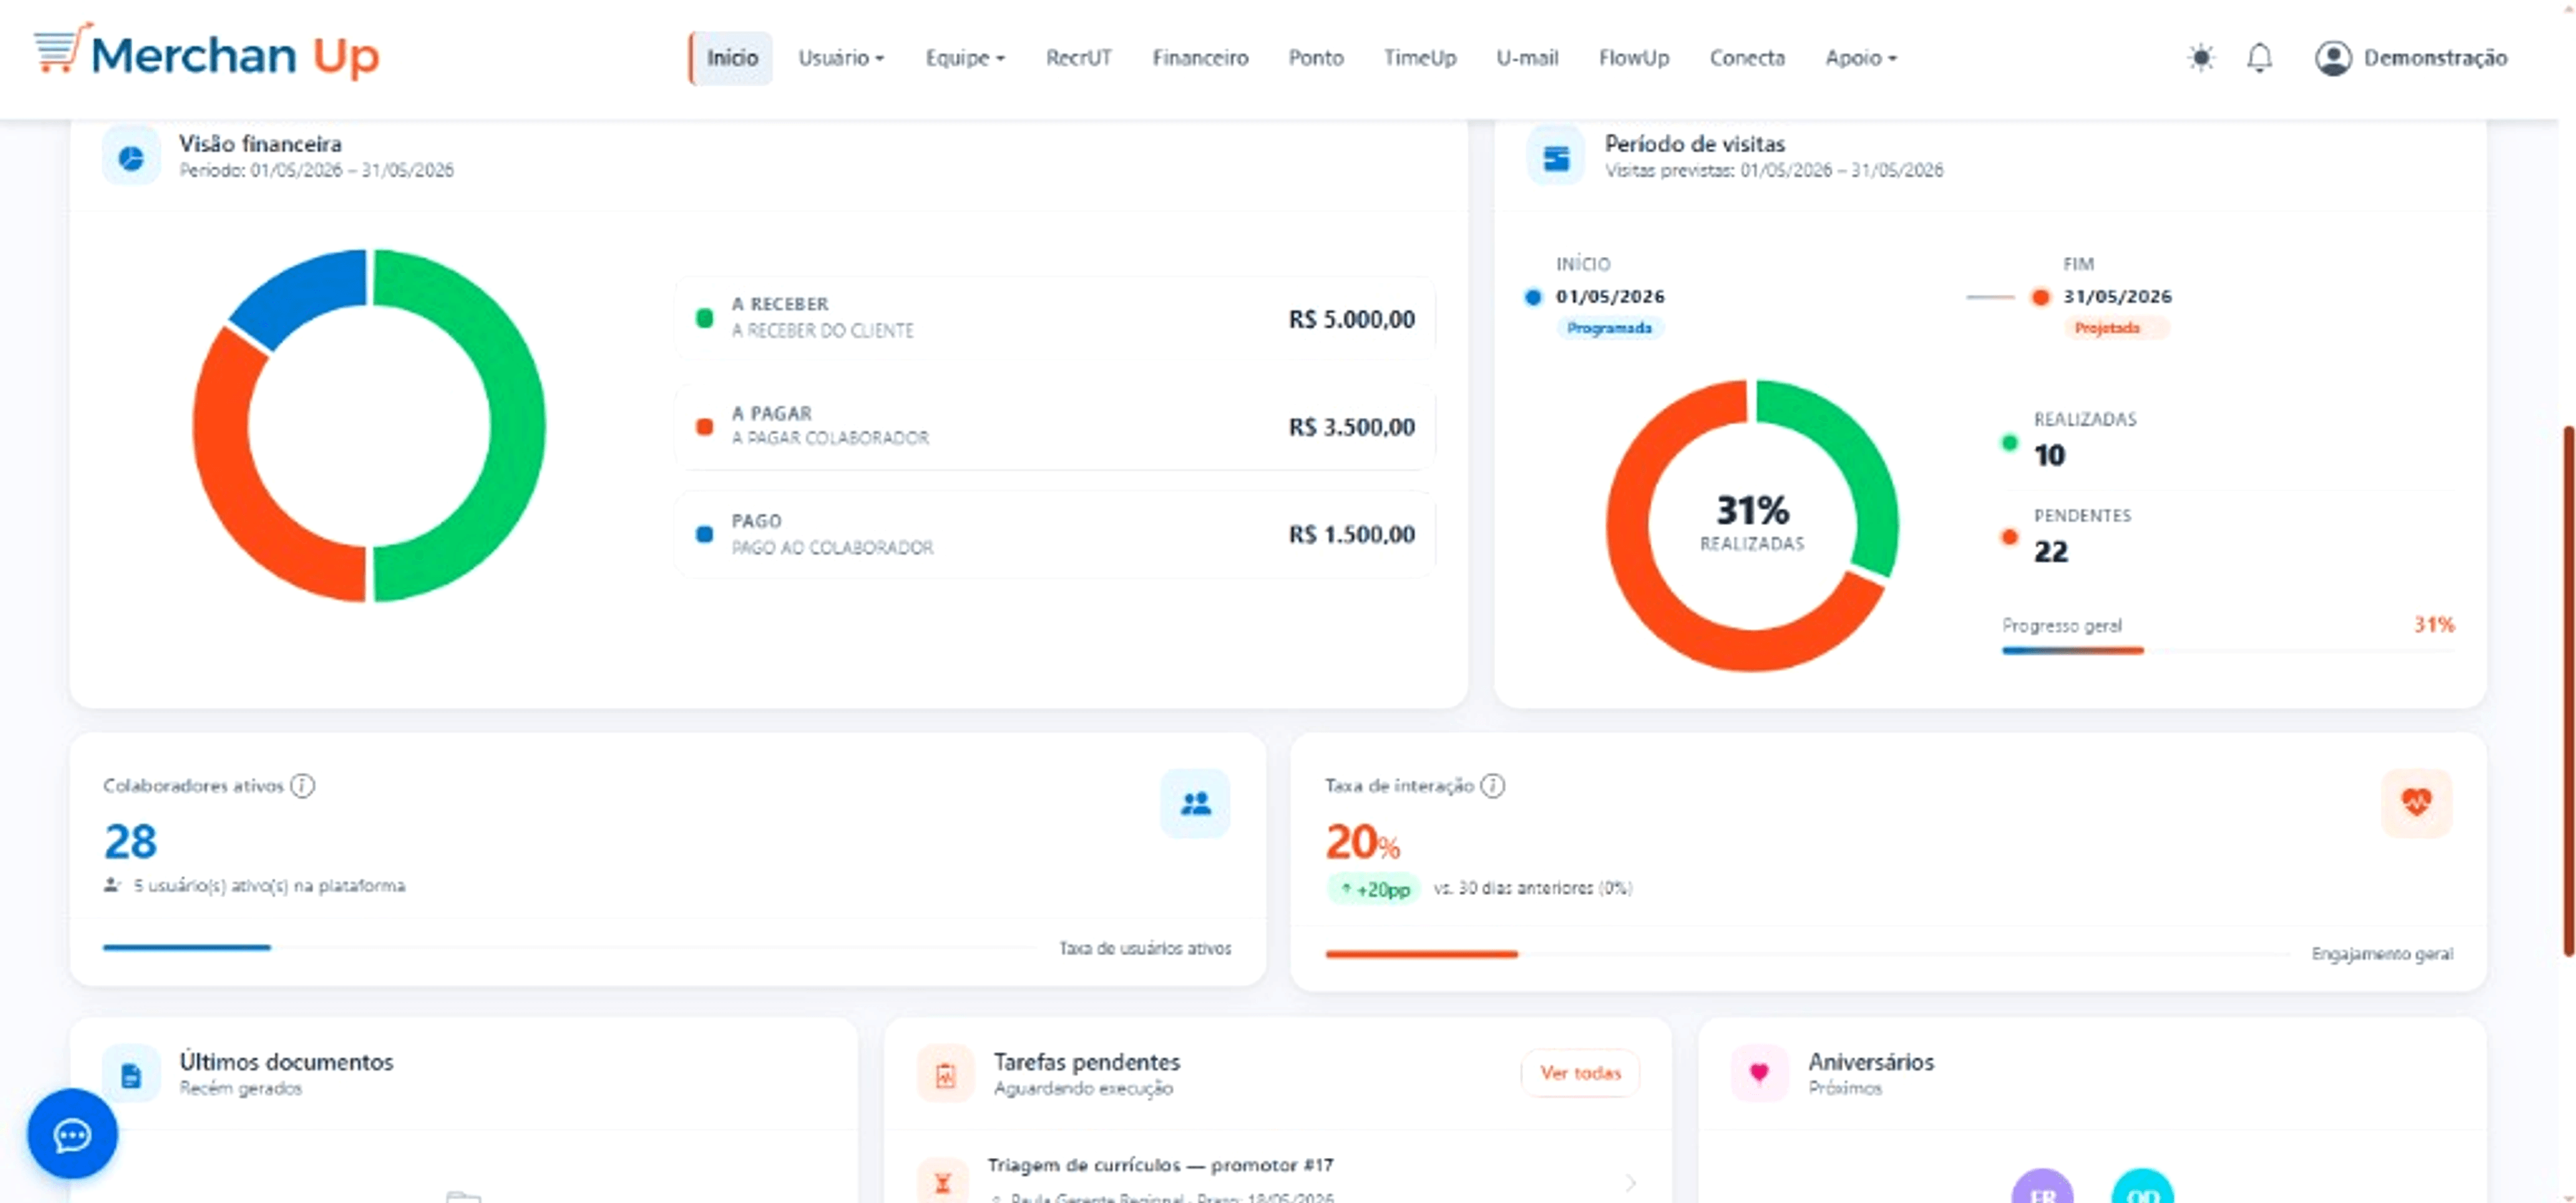This screenshot has height=1203, width=2576.
Task: Click the orange A PAGAR legend marker
Action: pyautogui.click(x=704, y=426)
